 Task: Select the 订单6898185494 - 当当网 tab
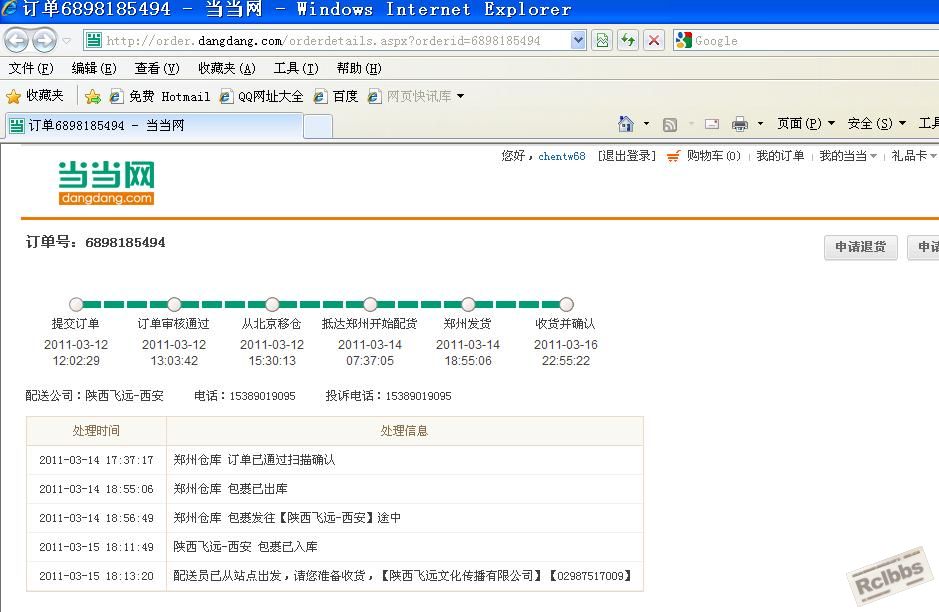[154, 126]
